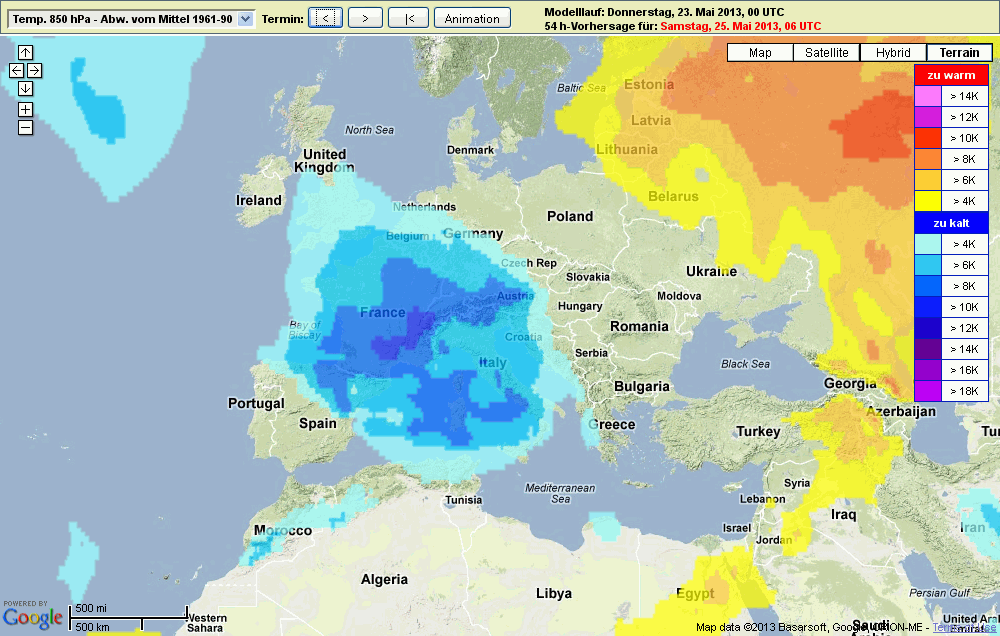Click the Morocco label on the map
Viewport: 1000px width, 636px height.
[283, 531]
